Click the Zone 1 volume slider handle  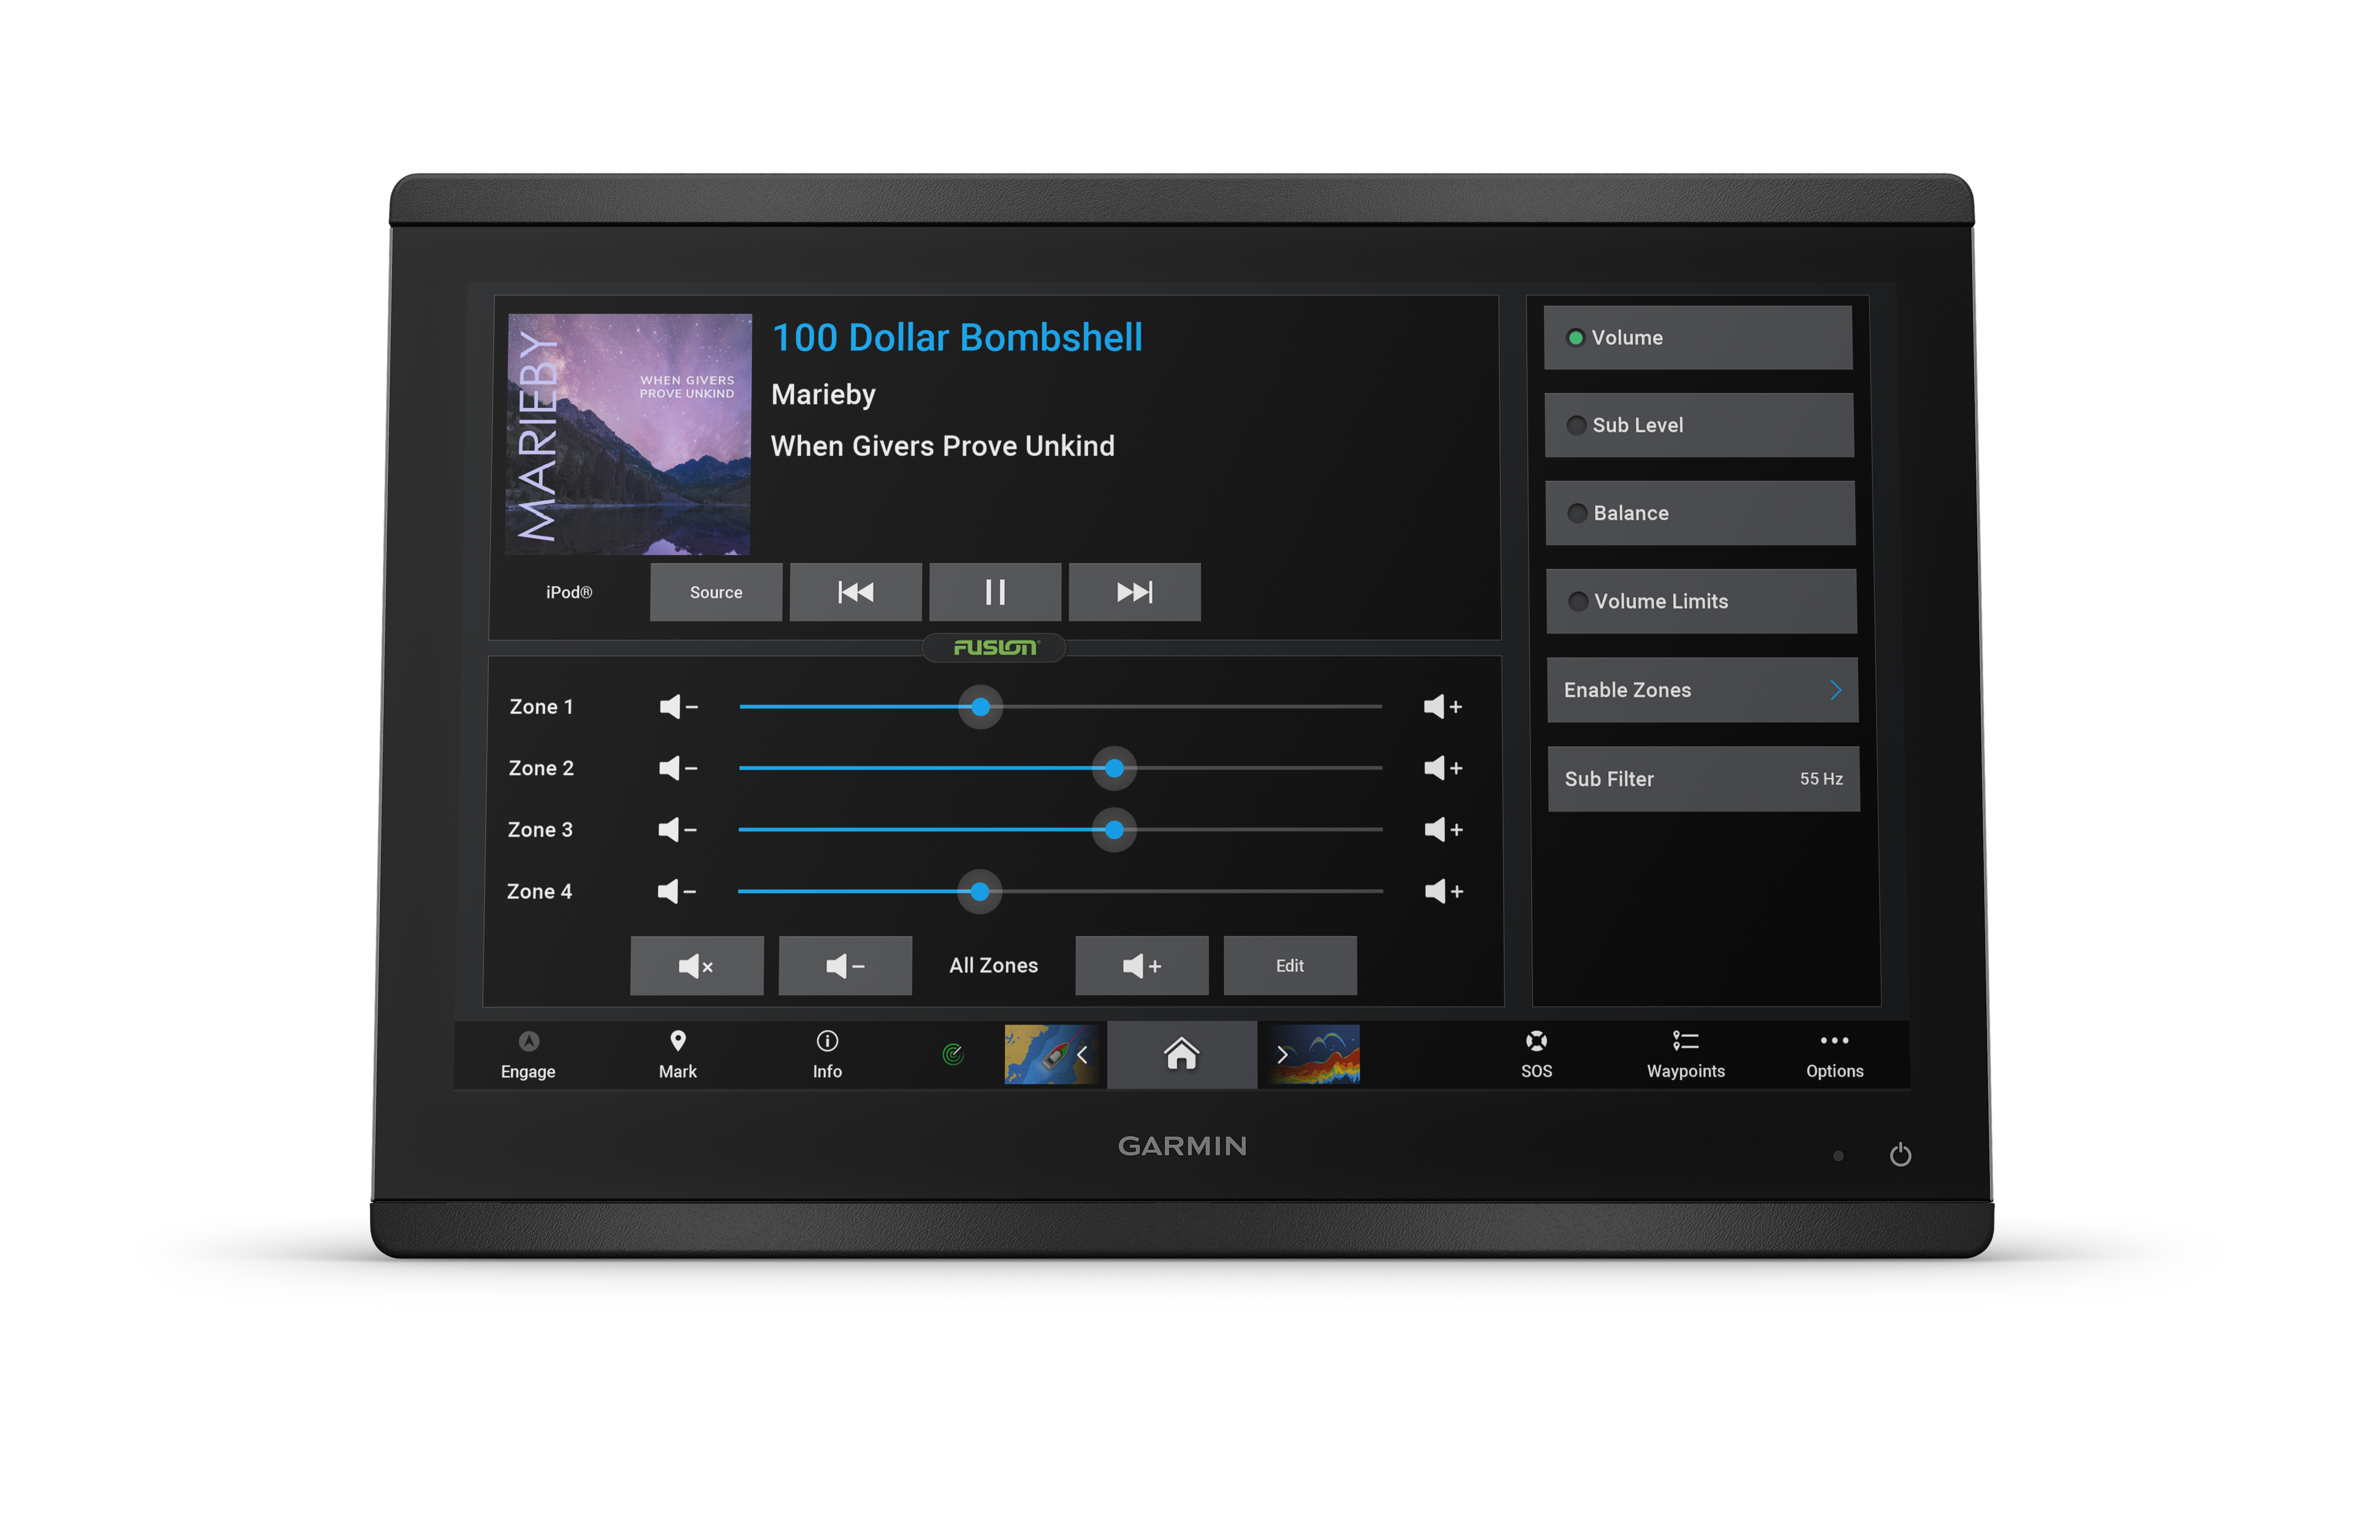981,707
